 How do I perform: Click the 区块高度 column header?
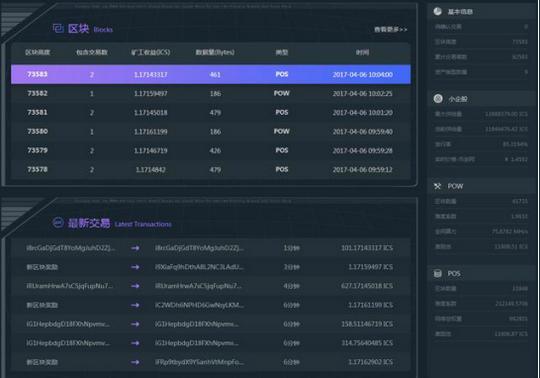click(x=38, y=52)
